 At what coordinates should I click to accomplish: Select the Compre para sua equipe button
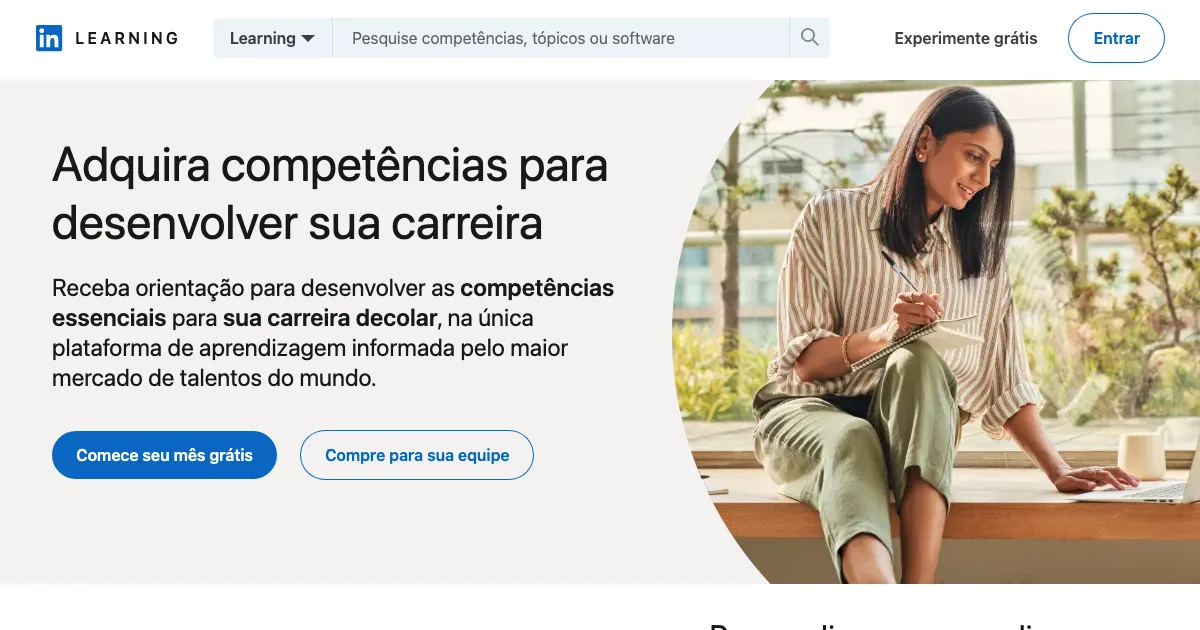[x=417, y=455]
